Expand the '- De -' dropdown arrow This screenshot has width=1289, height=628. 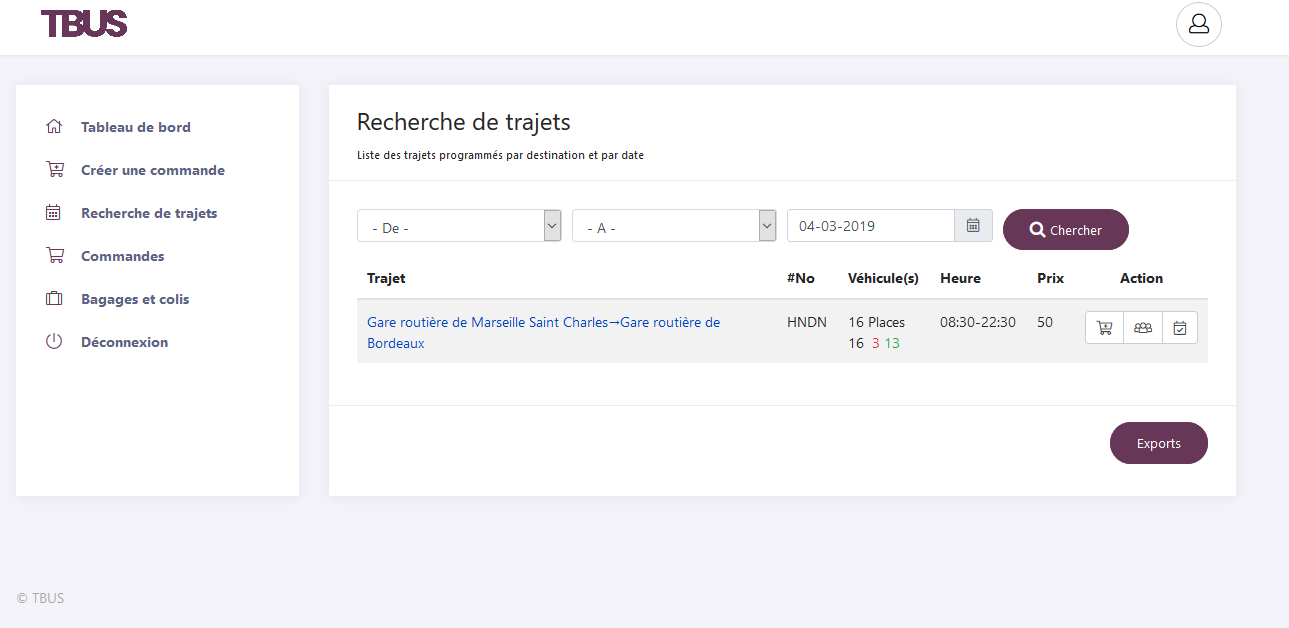point(551,225)
